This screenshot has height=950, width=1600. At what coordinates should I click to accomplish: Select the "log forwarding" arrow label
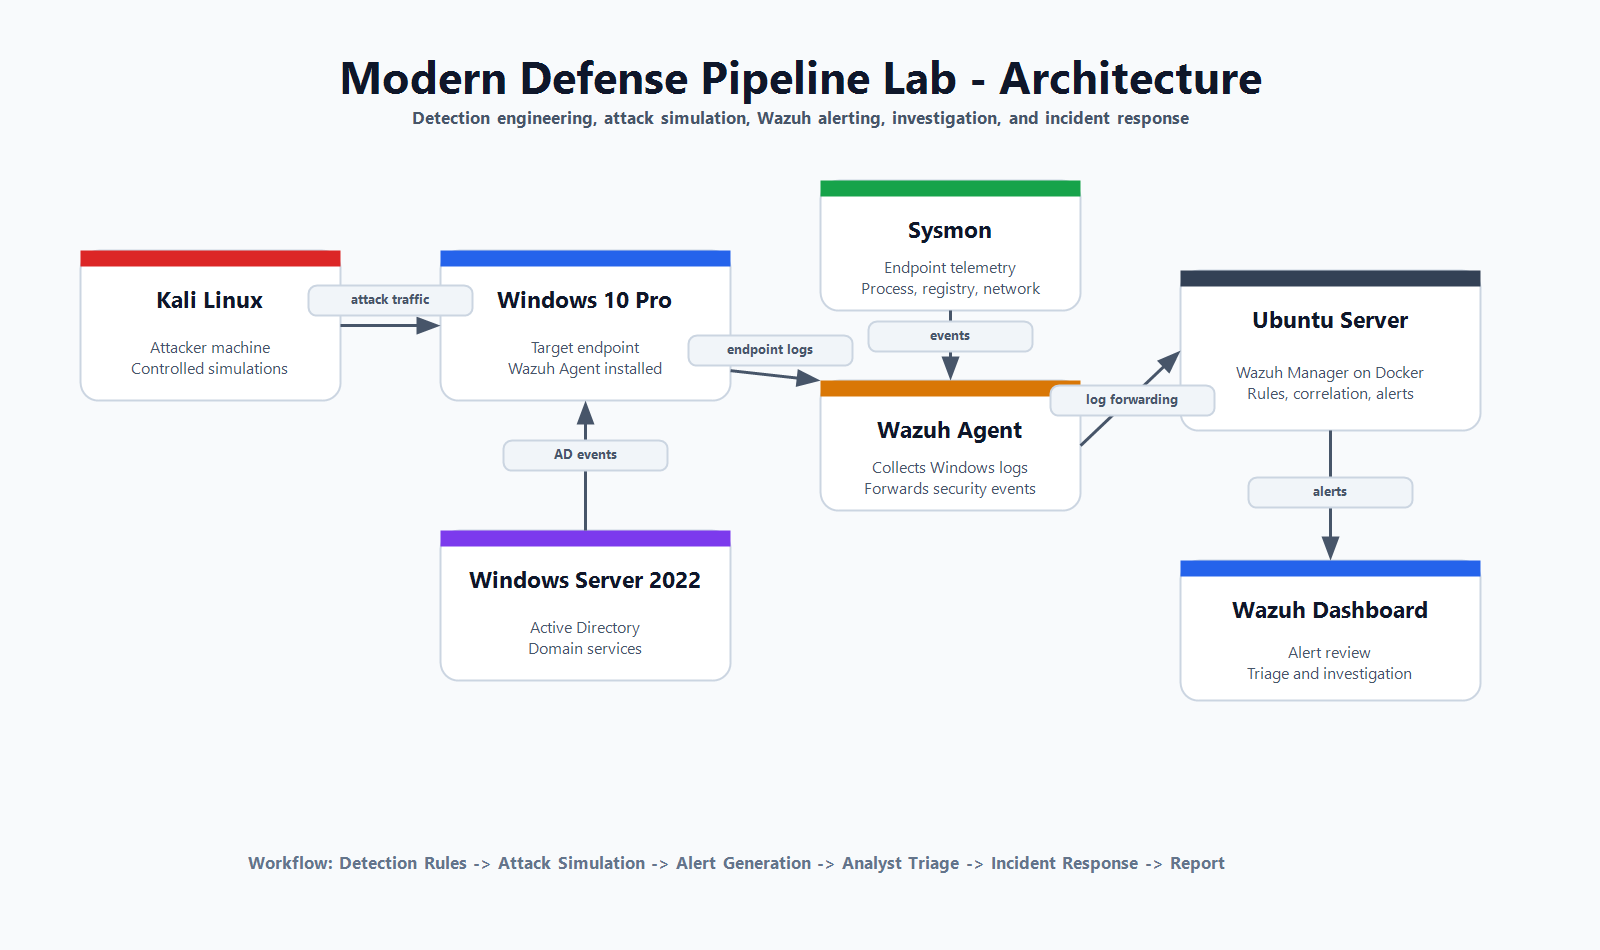point(1132,400)
